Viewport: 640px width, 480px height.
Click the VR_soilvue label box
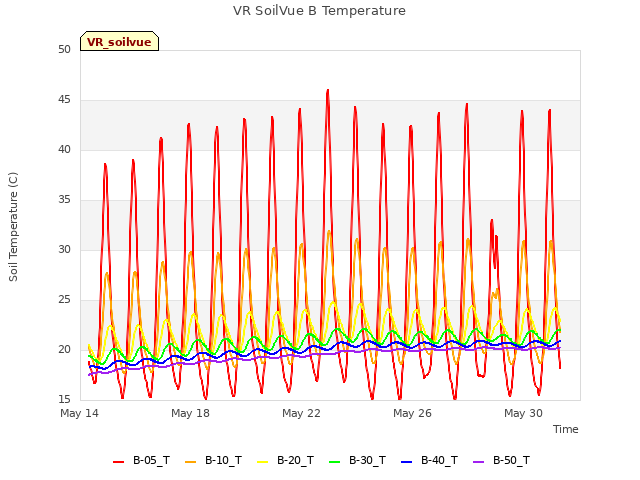pos(119,41)
